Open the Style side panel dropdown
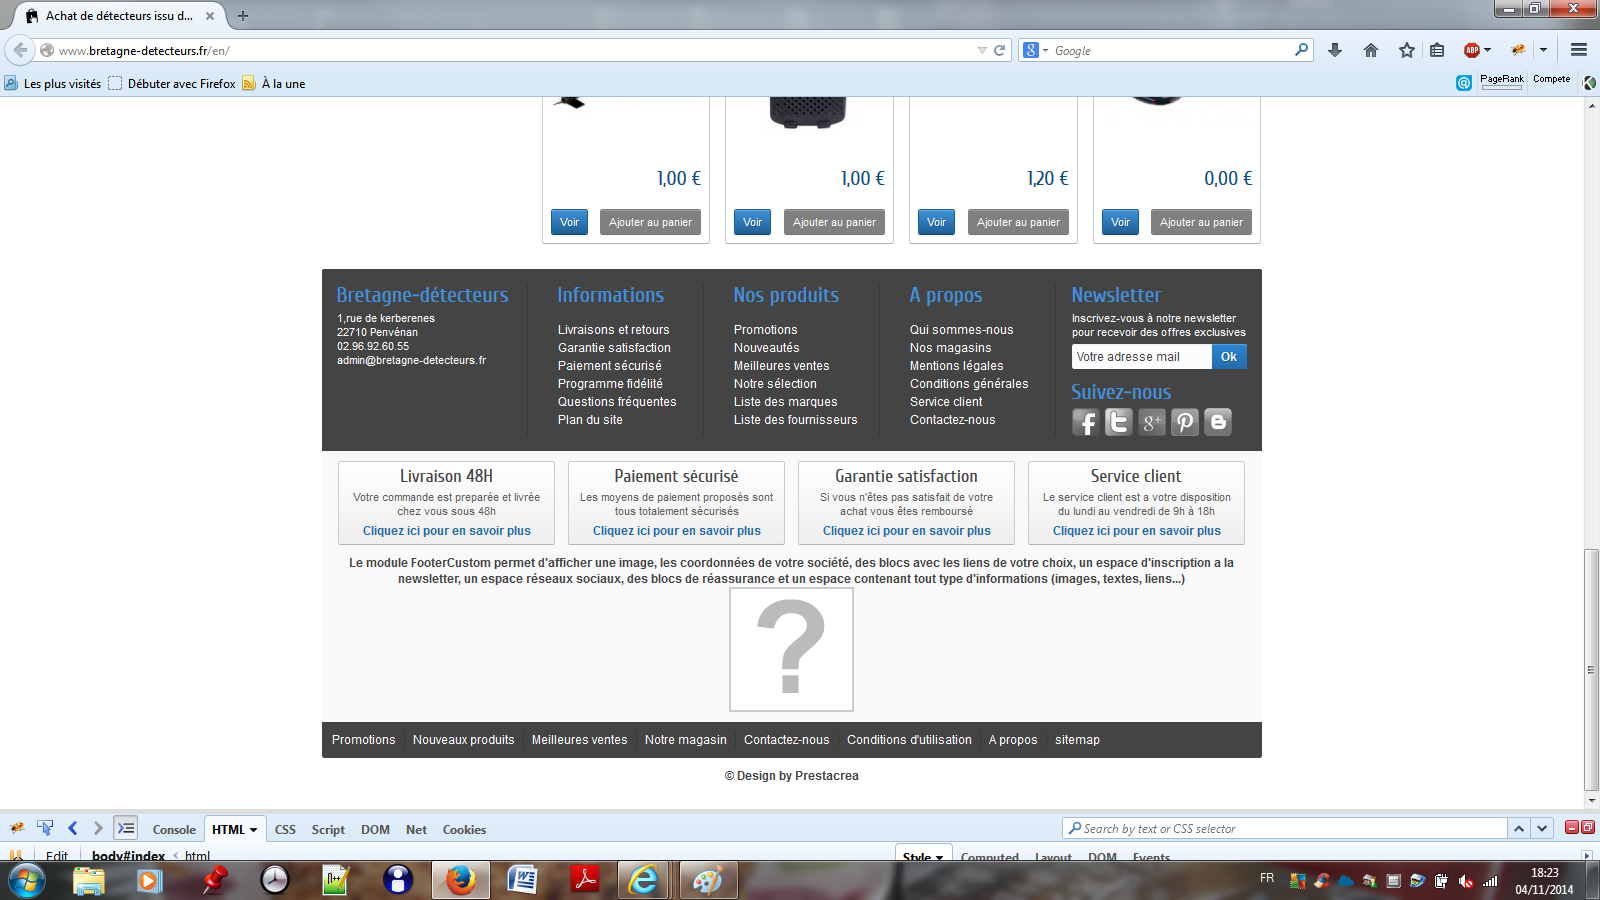The width and height of the screenshot is (1600, 900). coord(939,858)
